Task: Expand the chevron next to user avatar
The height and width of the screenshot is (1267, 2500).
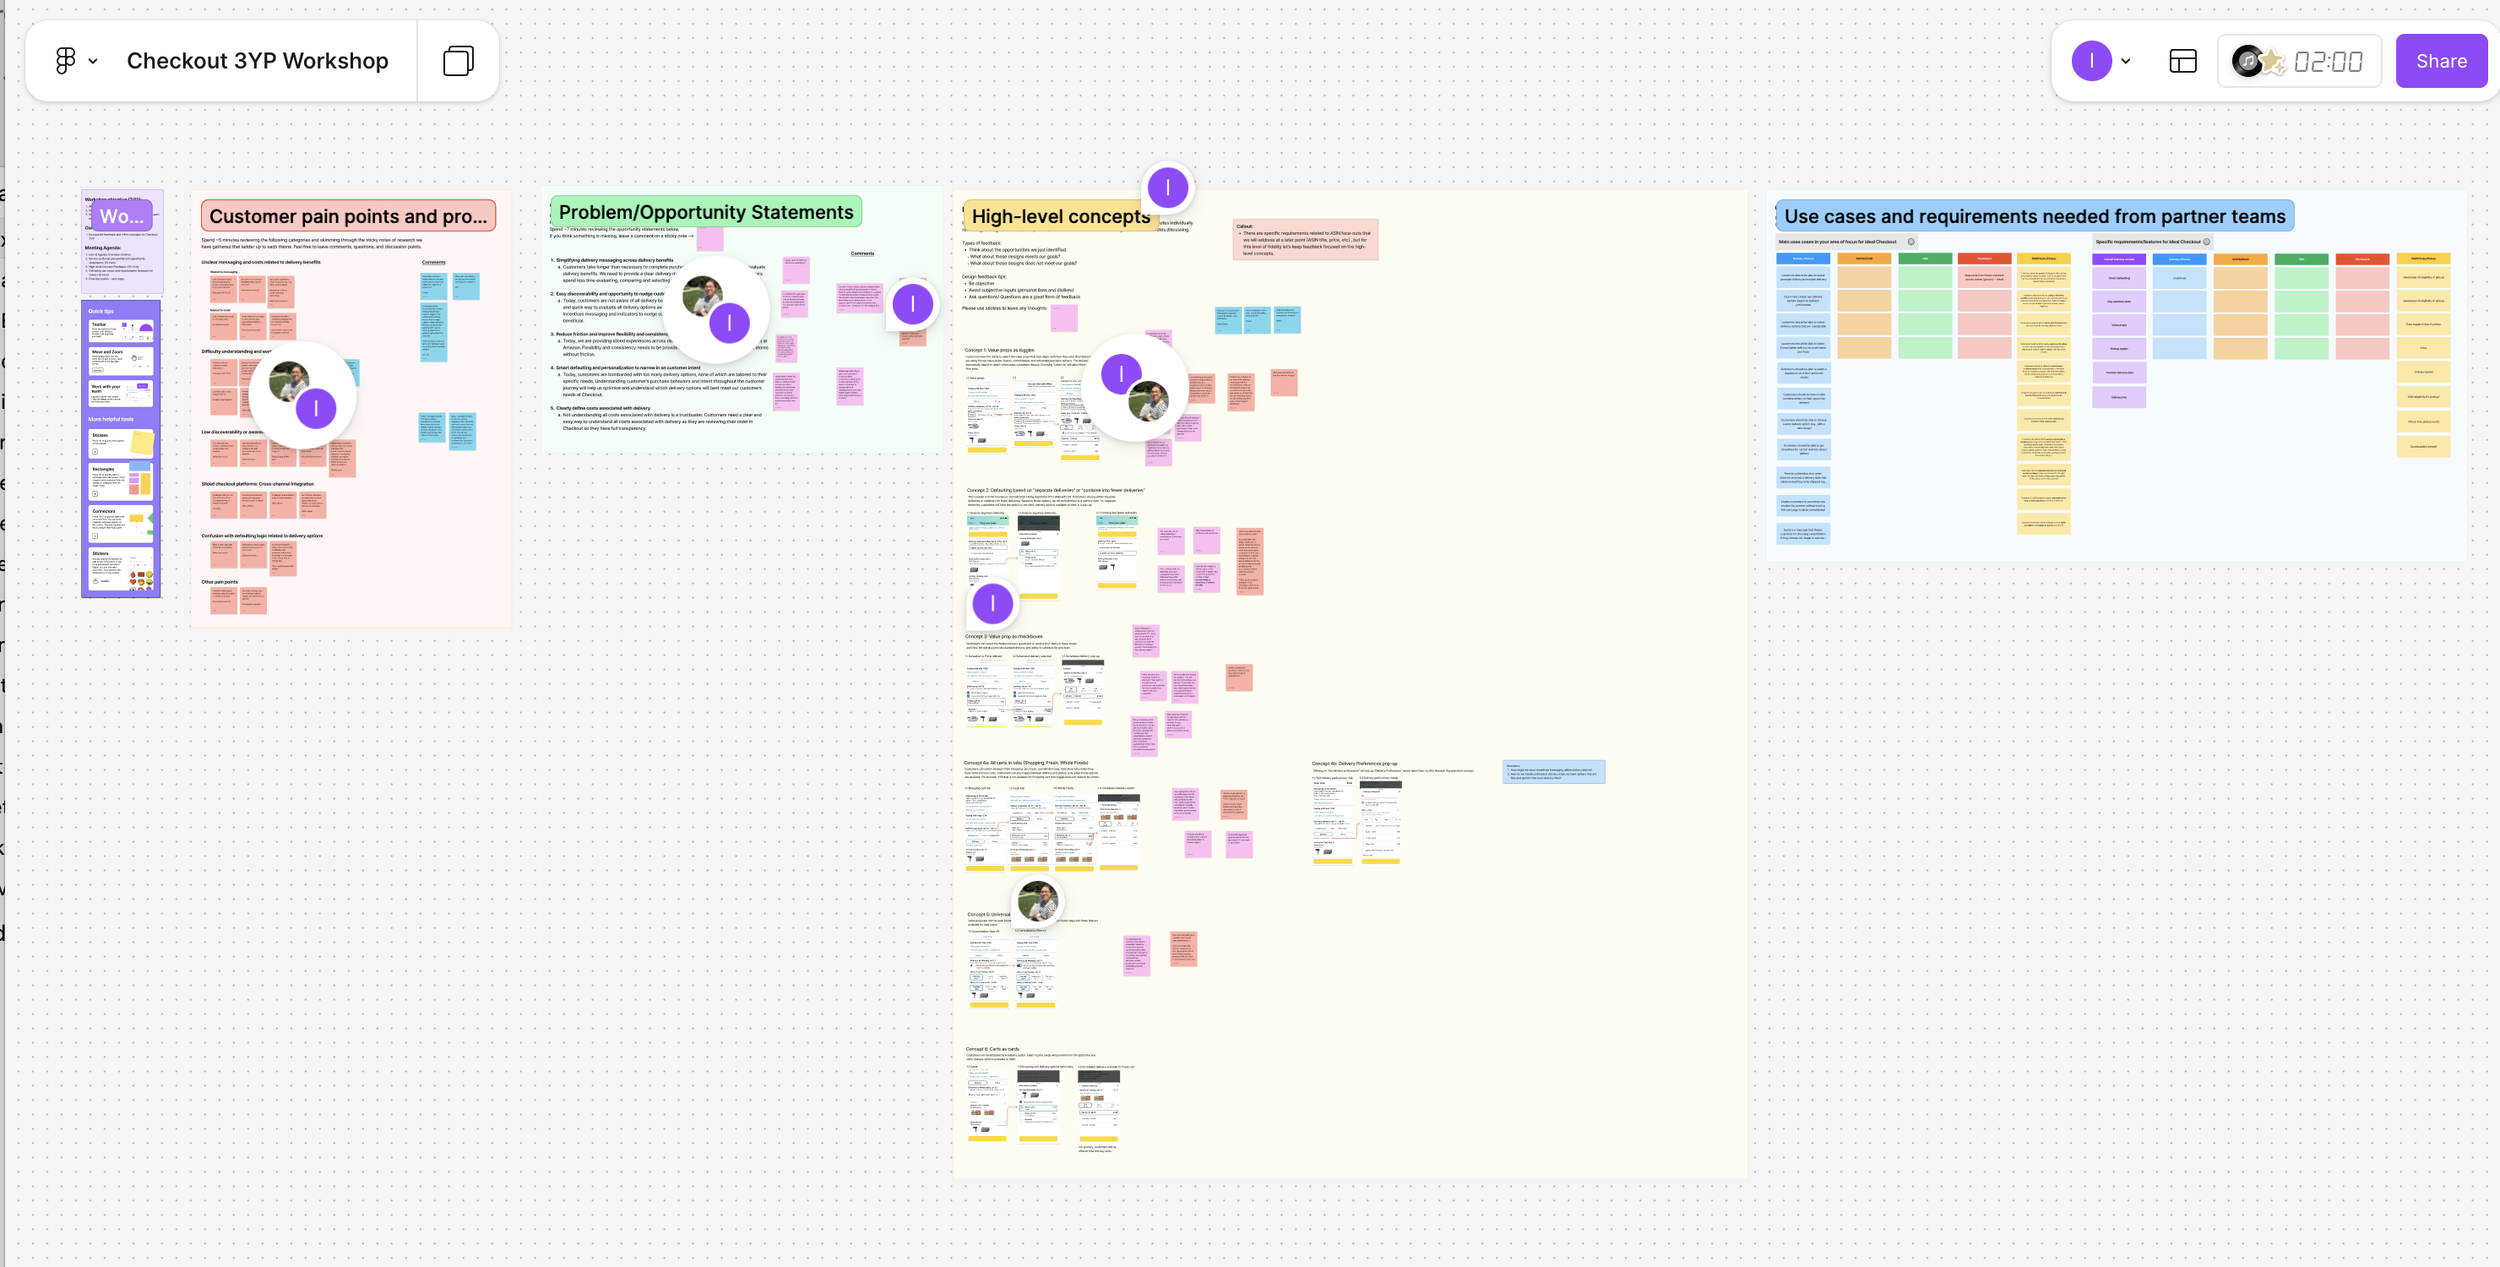Action: coord(2125,62)
